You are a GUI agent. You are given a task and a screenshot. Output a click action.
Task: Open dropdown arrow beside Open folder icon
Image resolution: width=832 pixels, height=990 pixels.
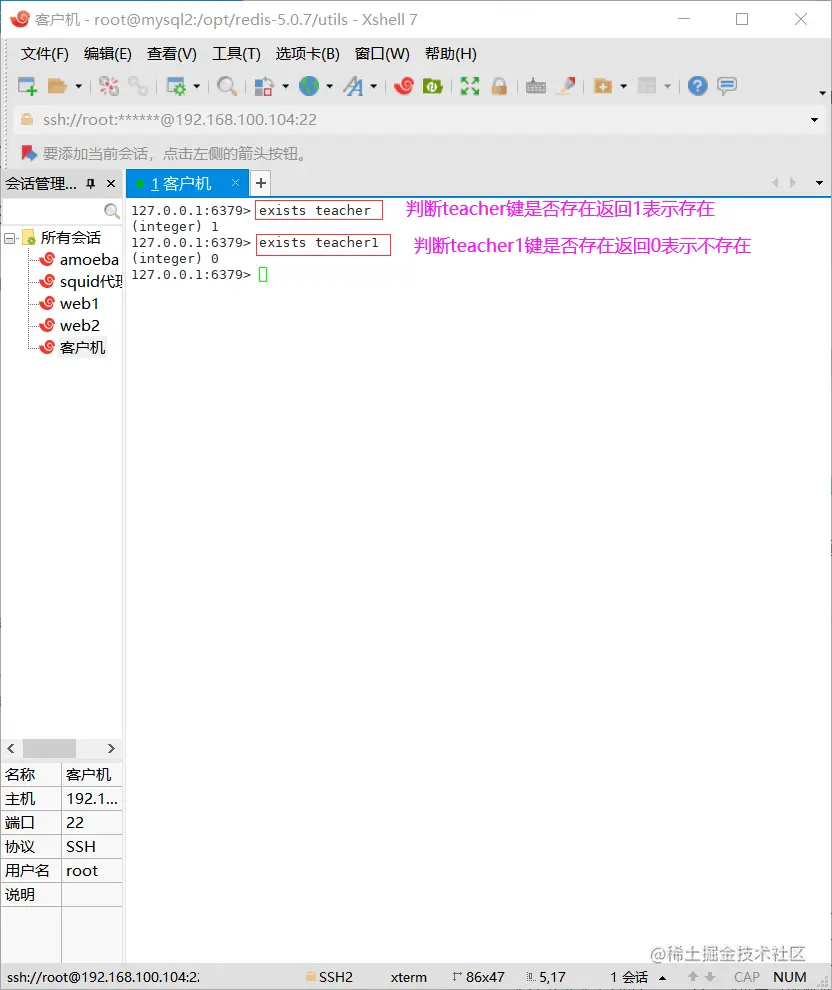click(78, 86)
